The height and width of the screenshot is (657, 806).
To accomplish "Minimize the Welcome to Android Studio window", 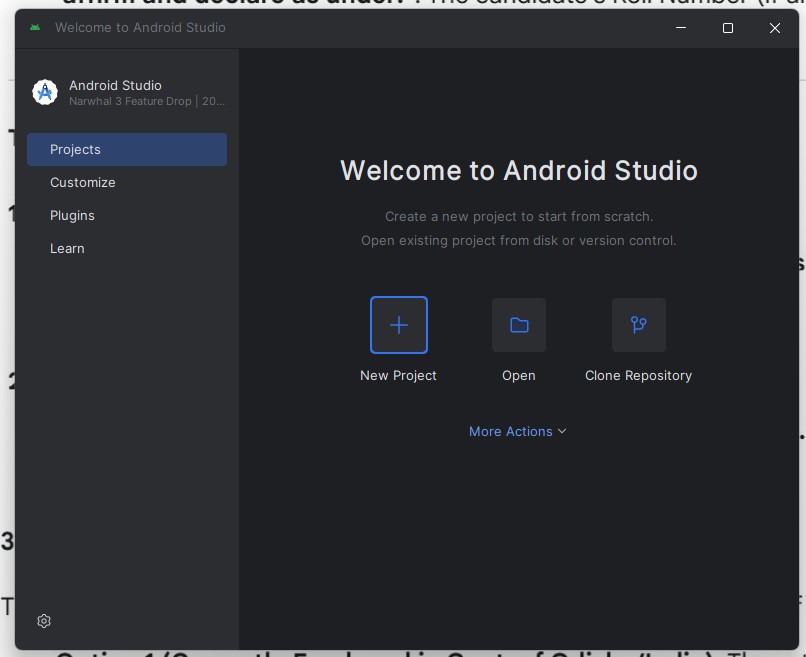I will (x=681, y=28).
